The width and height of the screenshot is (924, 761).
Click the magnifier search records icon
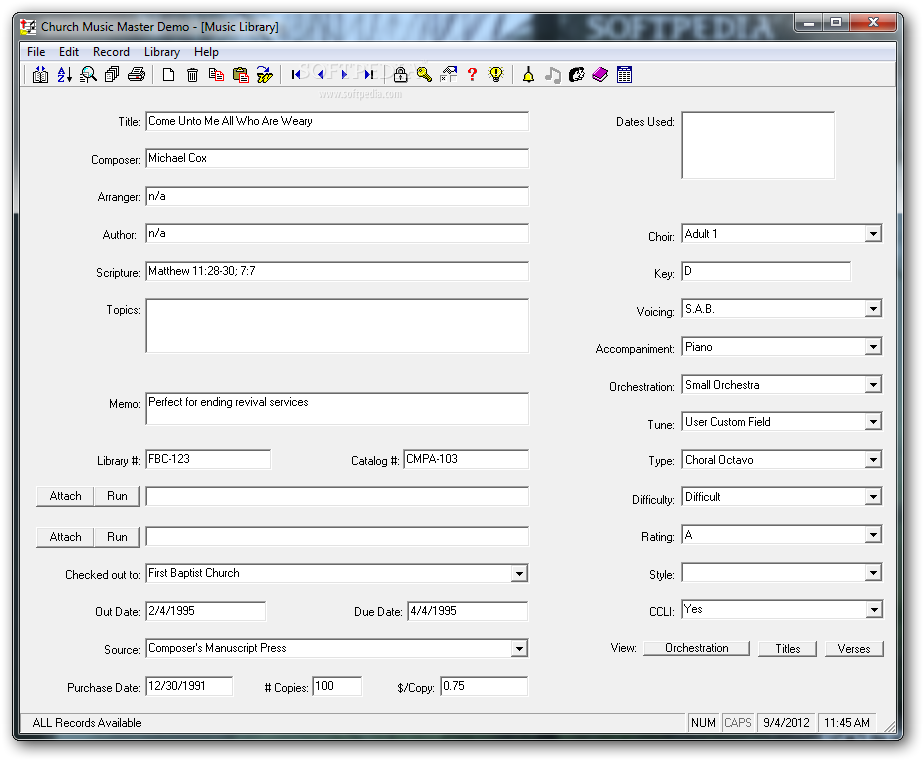[88, 75]
